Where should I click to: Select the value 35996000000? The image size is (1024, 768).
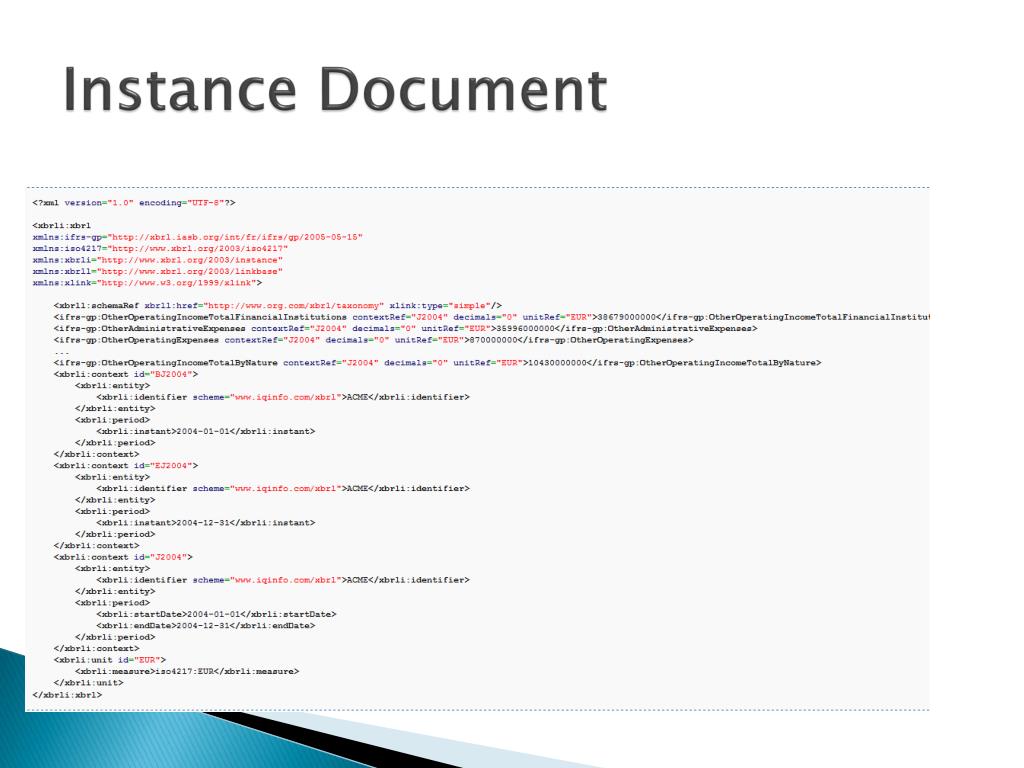[x=525, y=328]
